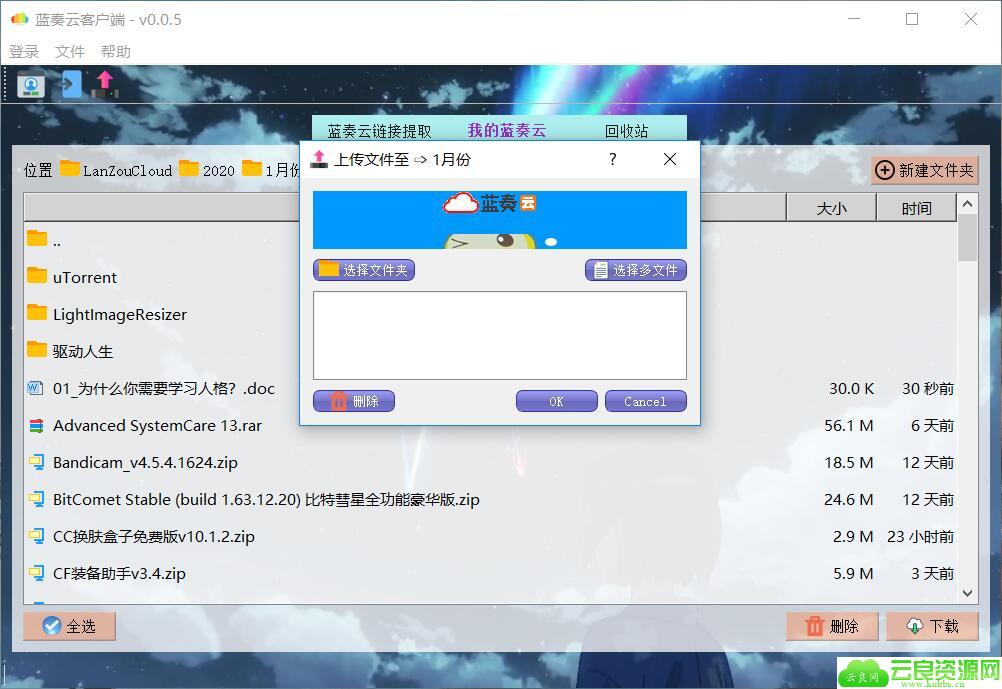The height and width of the screenshot is (689, 1002).
Task: Click the upload file list box
Action: click(x=500, y=336)
